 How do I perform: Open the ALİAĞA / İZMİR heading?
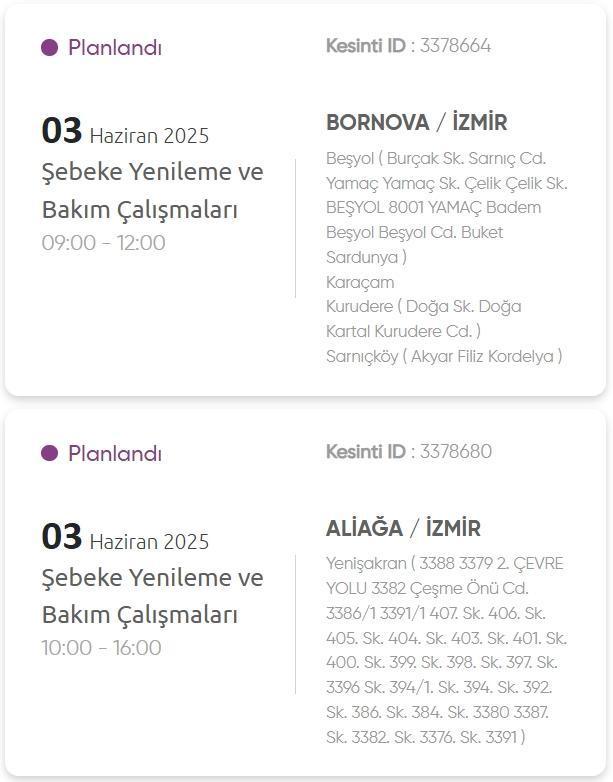(x=403, y=528)
